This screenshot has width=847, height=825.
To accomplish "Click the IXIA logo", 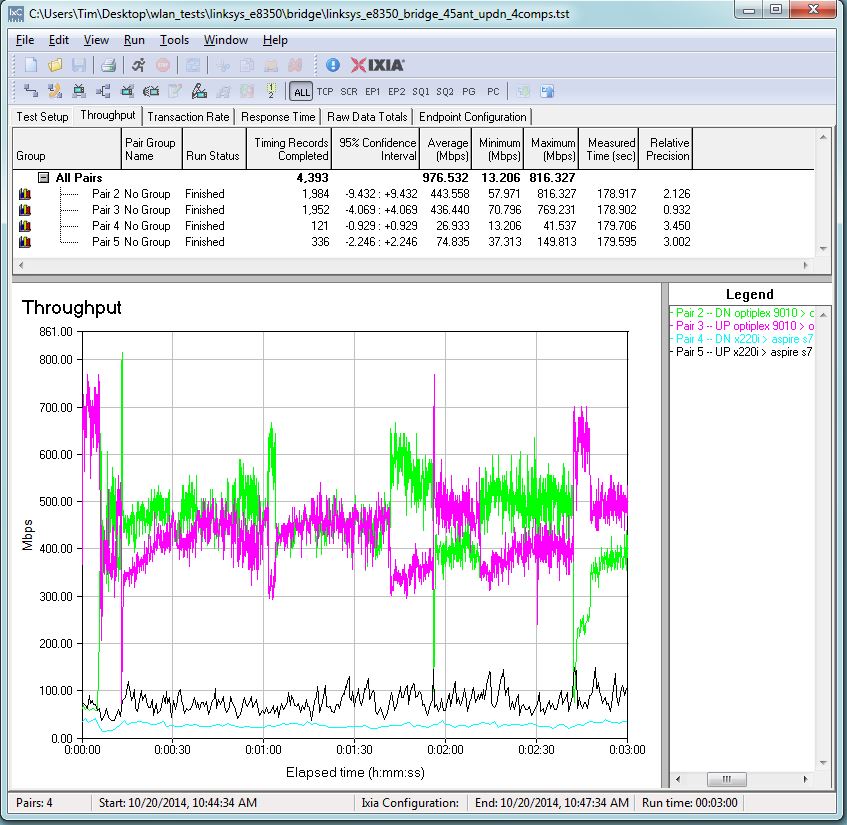I will [x=377, y=65].
